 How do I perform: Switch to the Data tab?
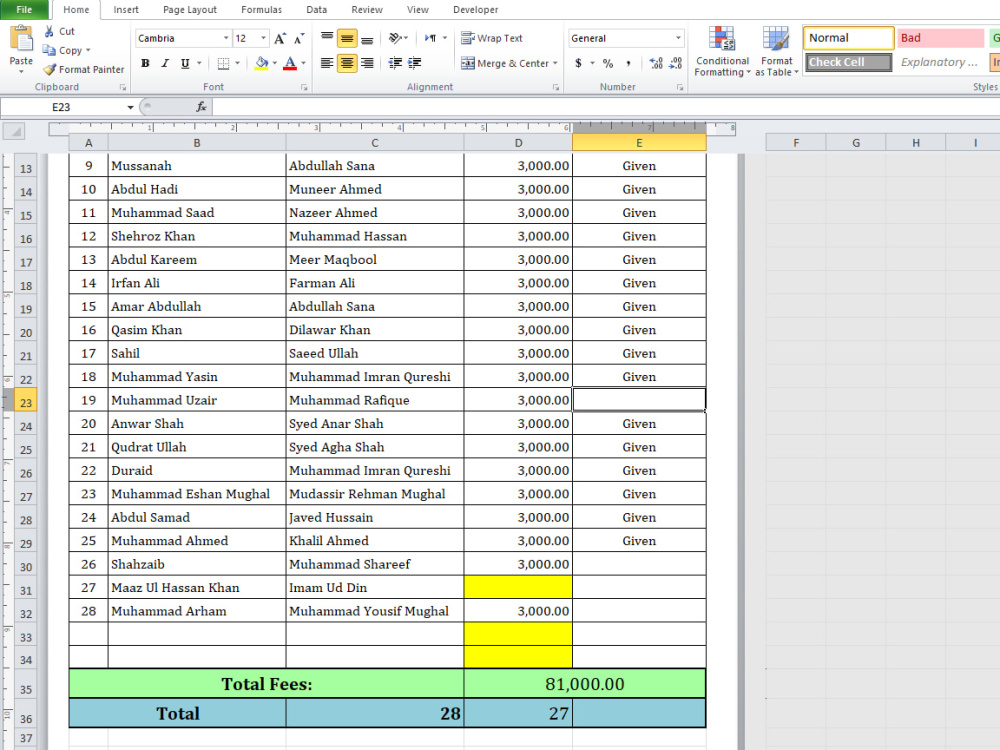(316, 10)
